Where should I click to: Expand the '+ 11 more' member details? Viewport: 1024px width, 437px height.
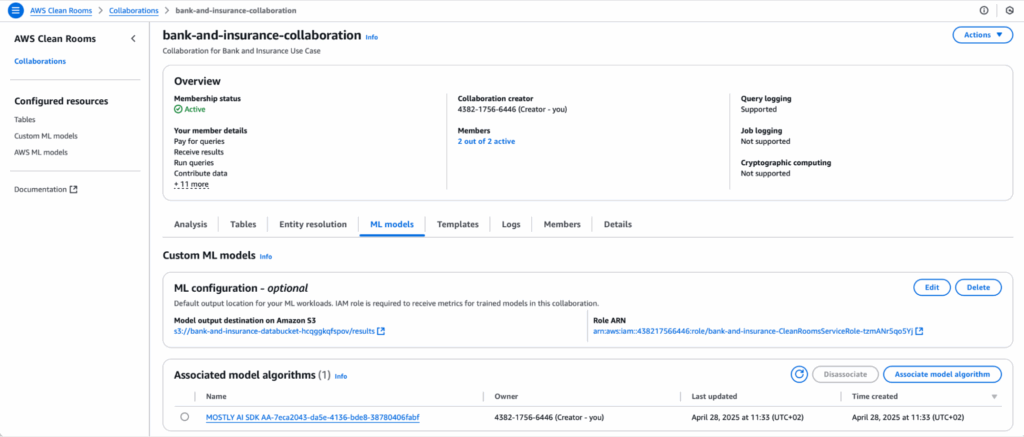pyautogui.click(x=191, y=184)
